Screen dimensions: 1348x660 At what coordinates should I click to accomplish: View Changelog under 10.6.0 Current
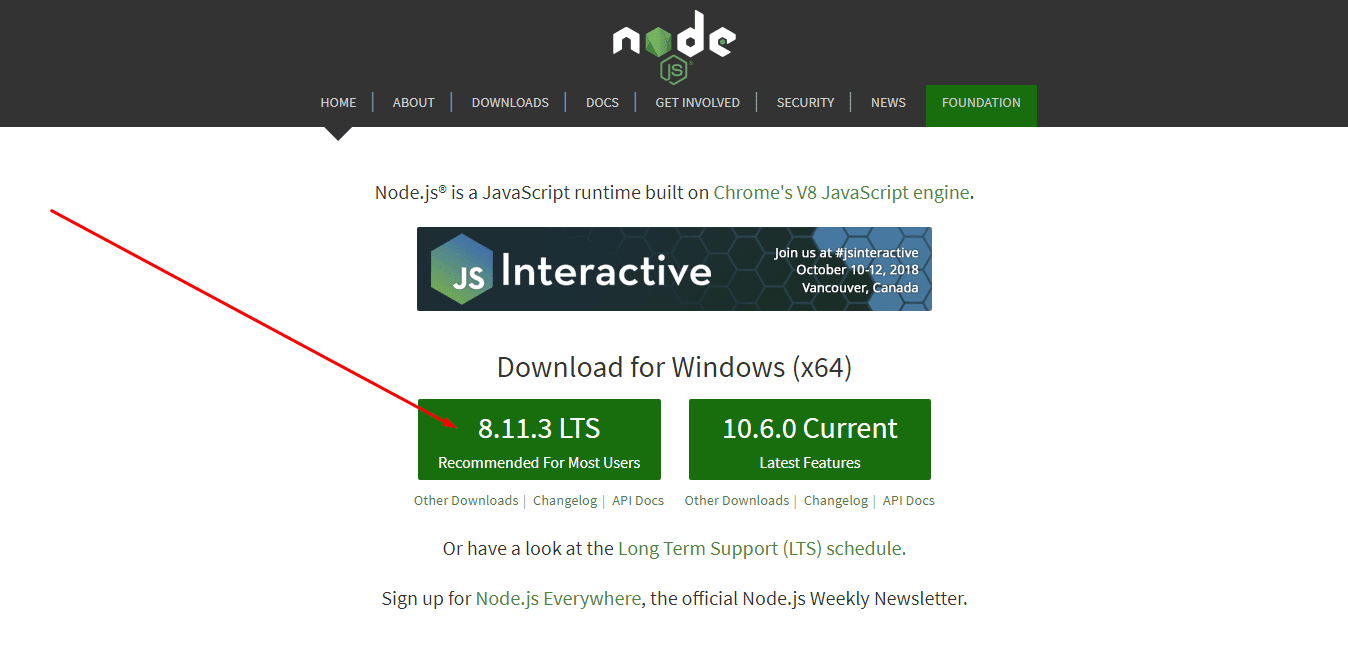tap(836, 500)
